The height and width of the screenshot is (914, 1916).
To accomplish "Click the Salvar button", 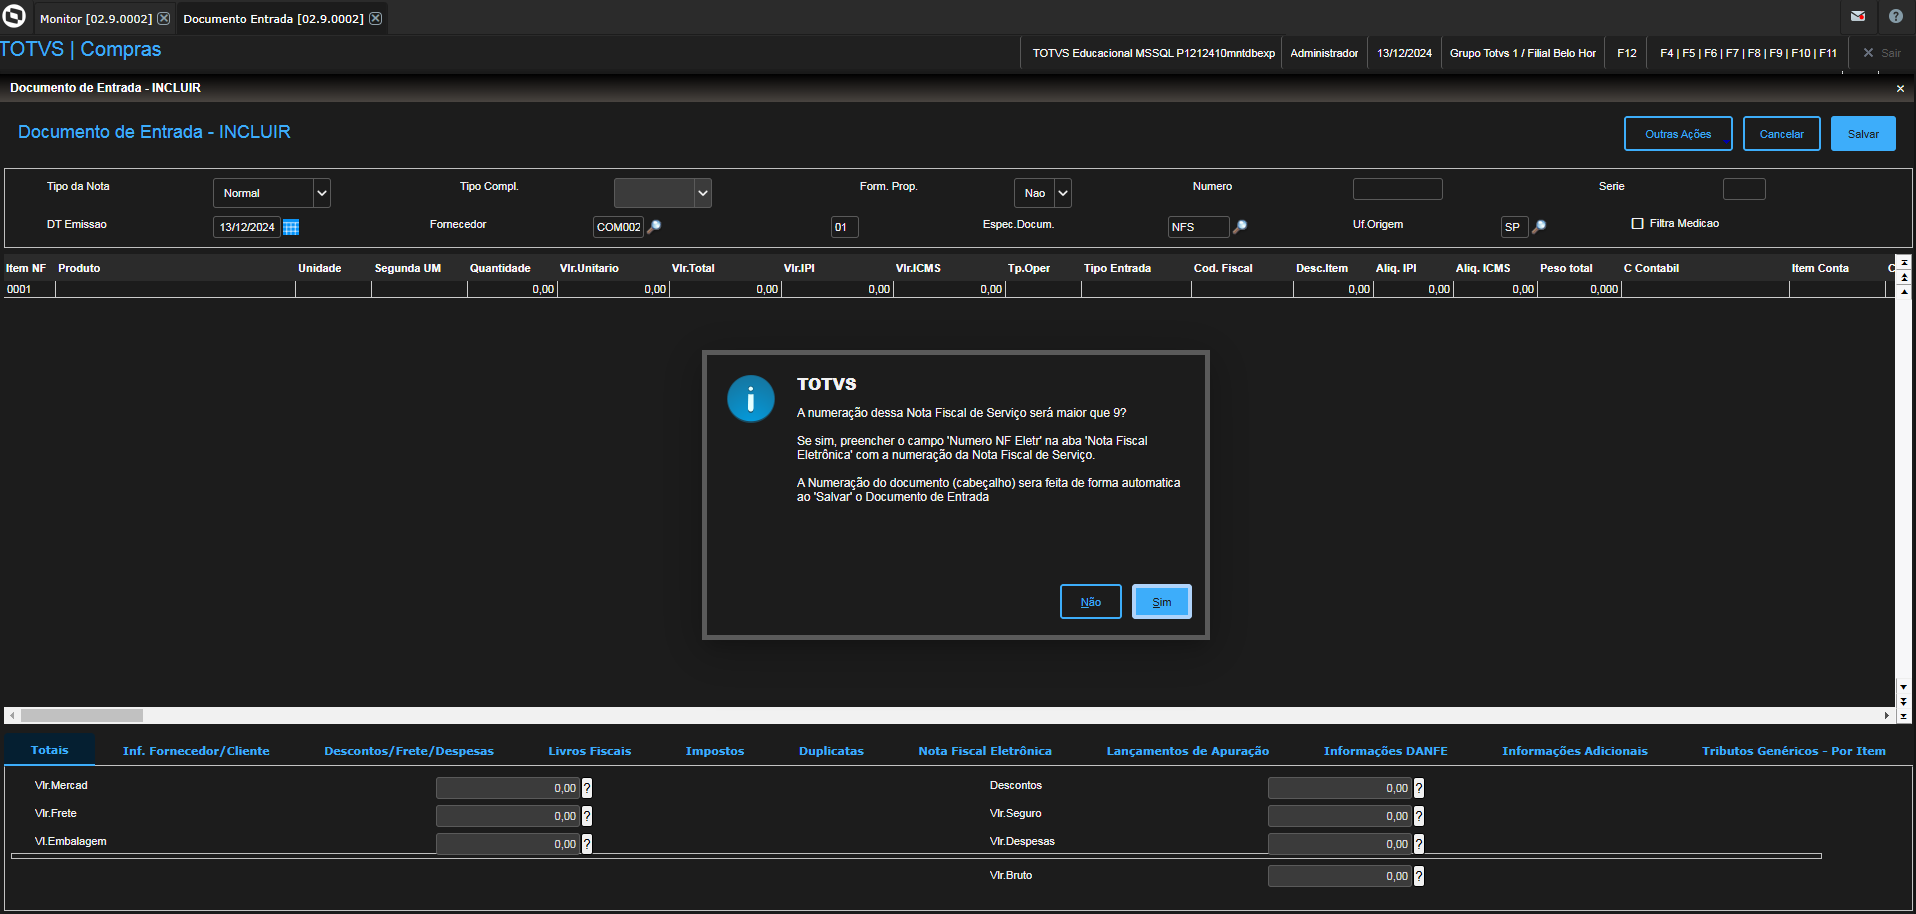I will (1863, 134).
